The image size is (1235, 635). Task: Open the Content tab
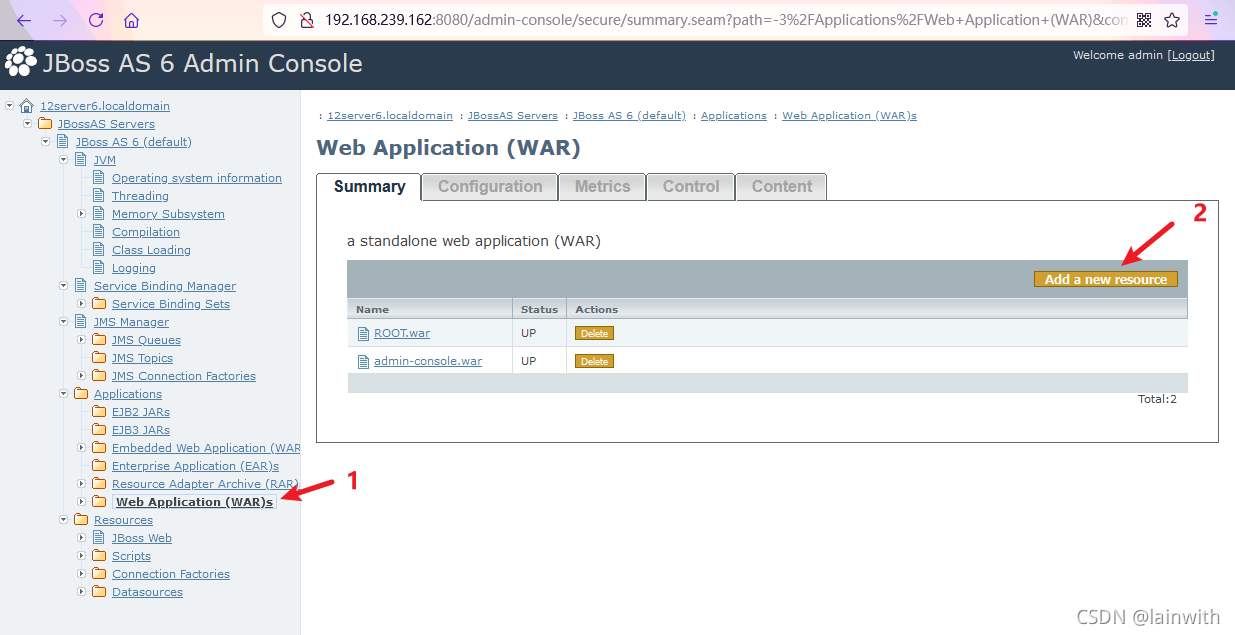tap(782, 187)
